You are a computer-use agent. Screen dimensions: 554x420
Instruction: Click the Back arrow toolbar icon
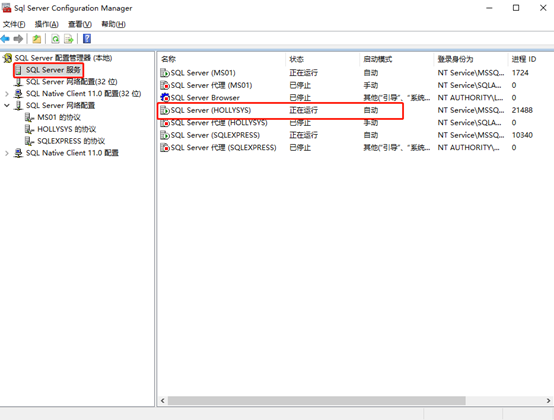tap(5, 39)
